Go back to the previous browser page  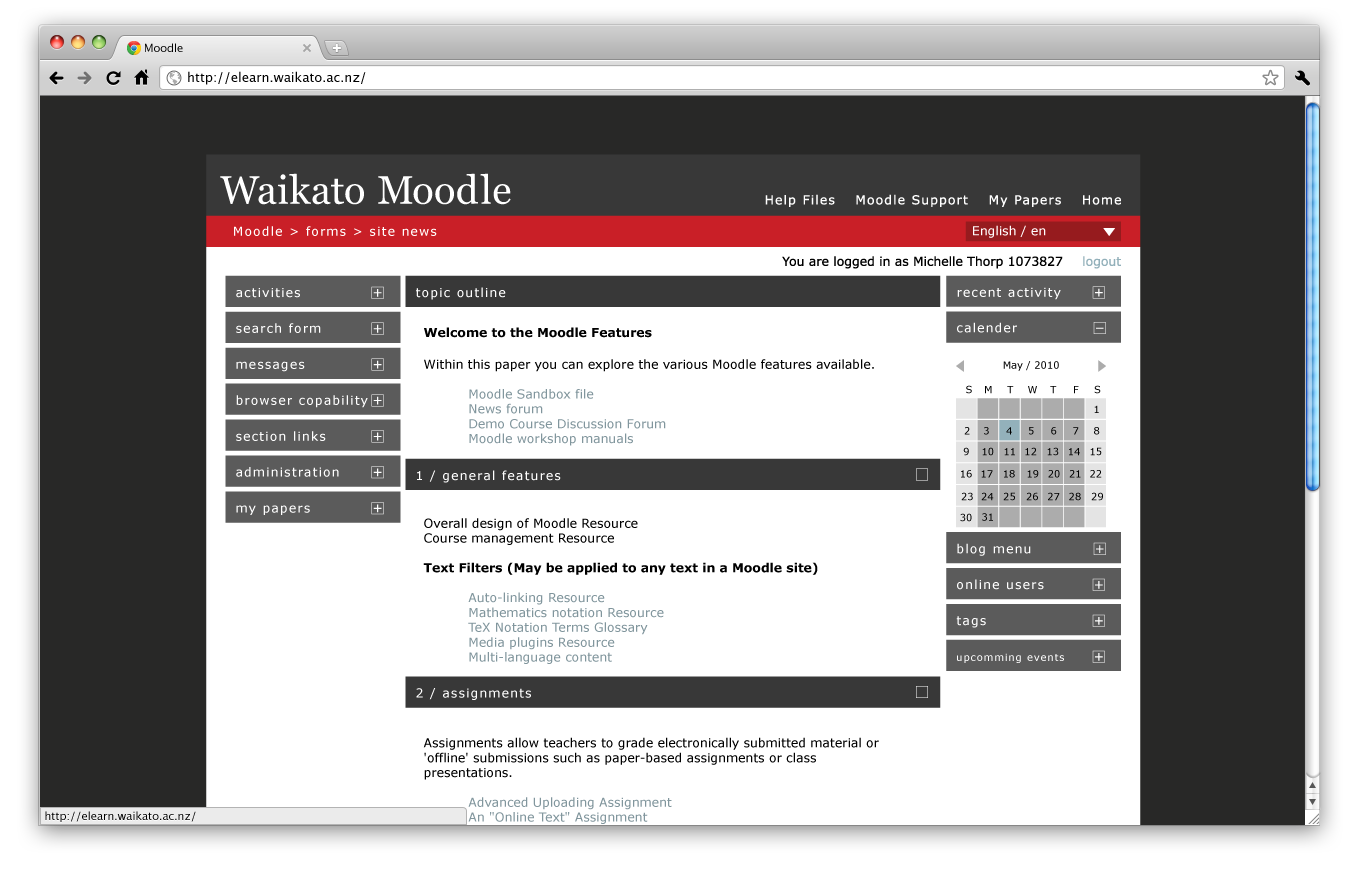pos(56,78)
